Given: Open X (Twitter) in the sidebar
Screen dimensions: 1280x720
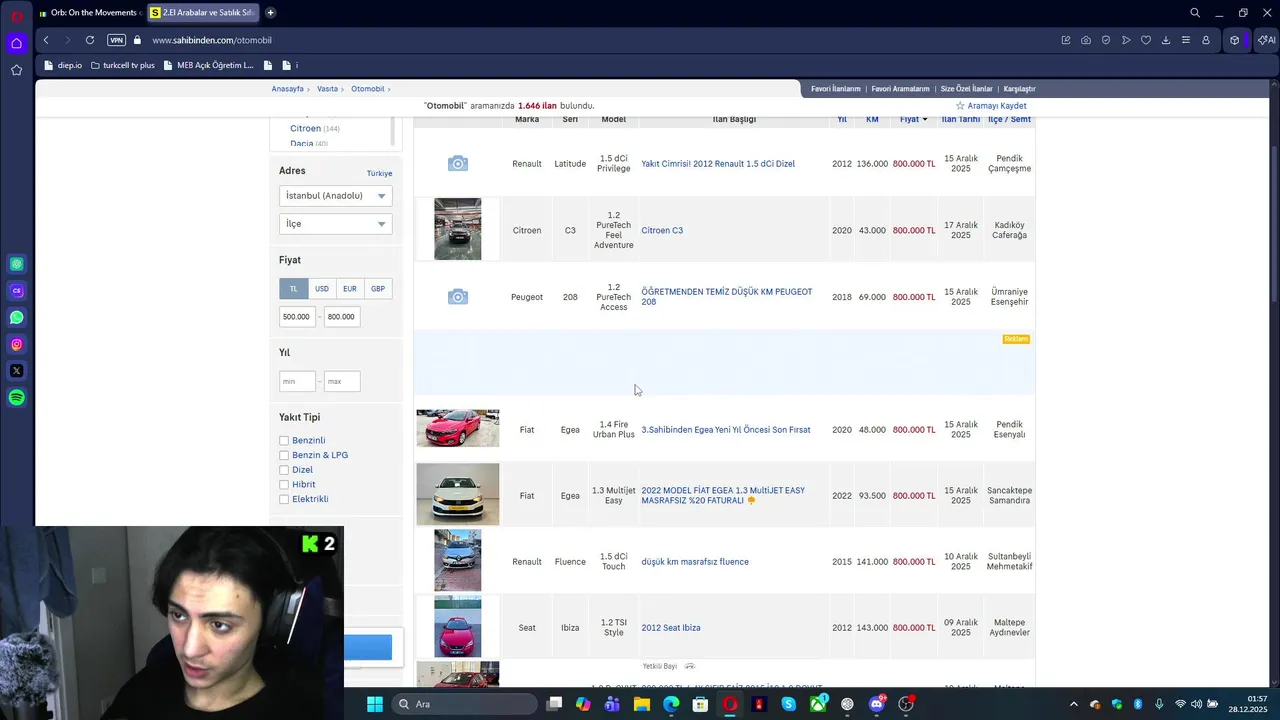Looking at the screenshot, I should tap(16, 371).
